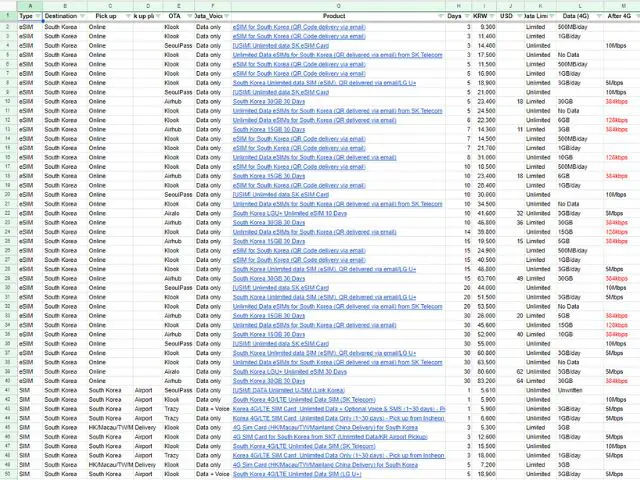Open the Product column filter dropdown
The width and height of the screenshot is (640, 480).
[440, 16]
